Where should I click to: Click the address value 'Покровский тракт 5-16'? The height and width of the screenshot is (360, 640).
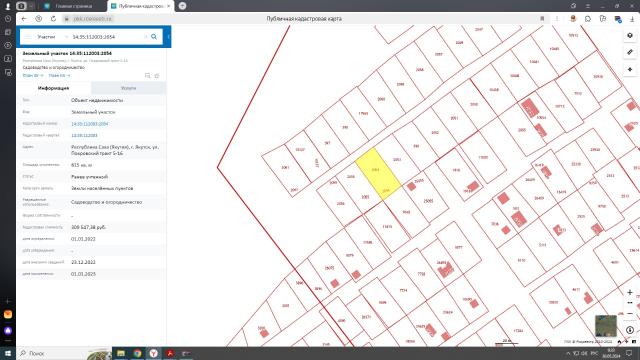point(97,153)
